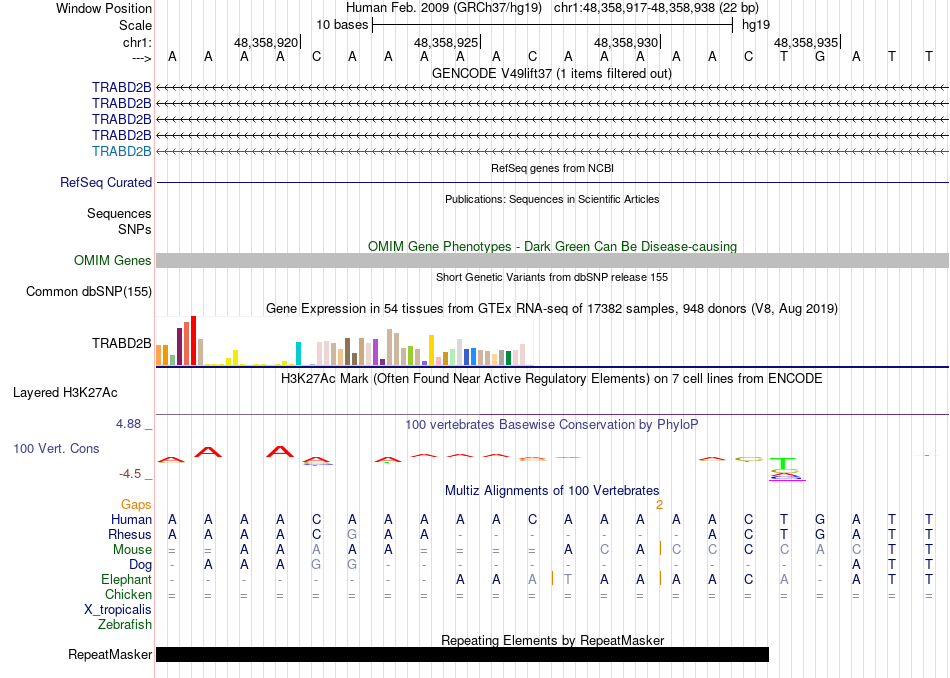This screenshot has width=950, height=678.
Task: Click the tallest red GTEx expression bar
Action: [x=193, y=341]
